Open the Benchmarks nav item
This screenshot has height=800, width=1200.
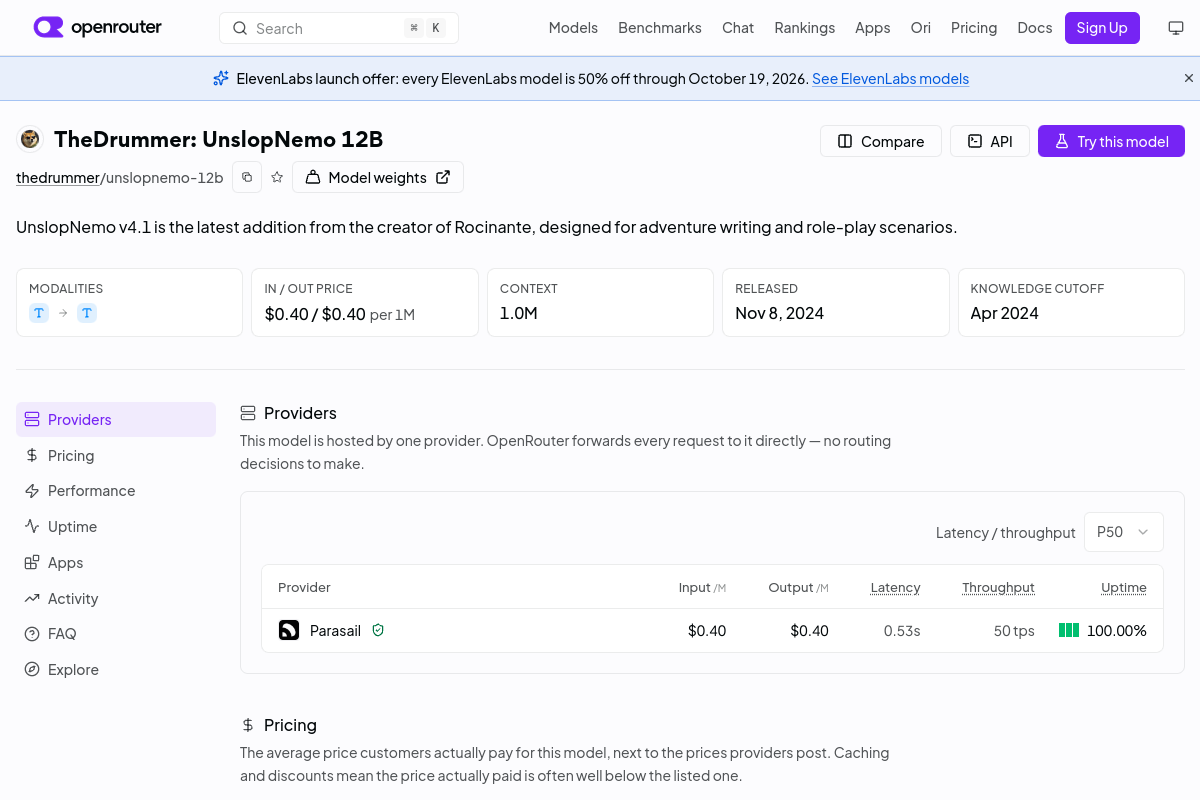(x=660, y=28)
